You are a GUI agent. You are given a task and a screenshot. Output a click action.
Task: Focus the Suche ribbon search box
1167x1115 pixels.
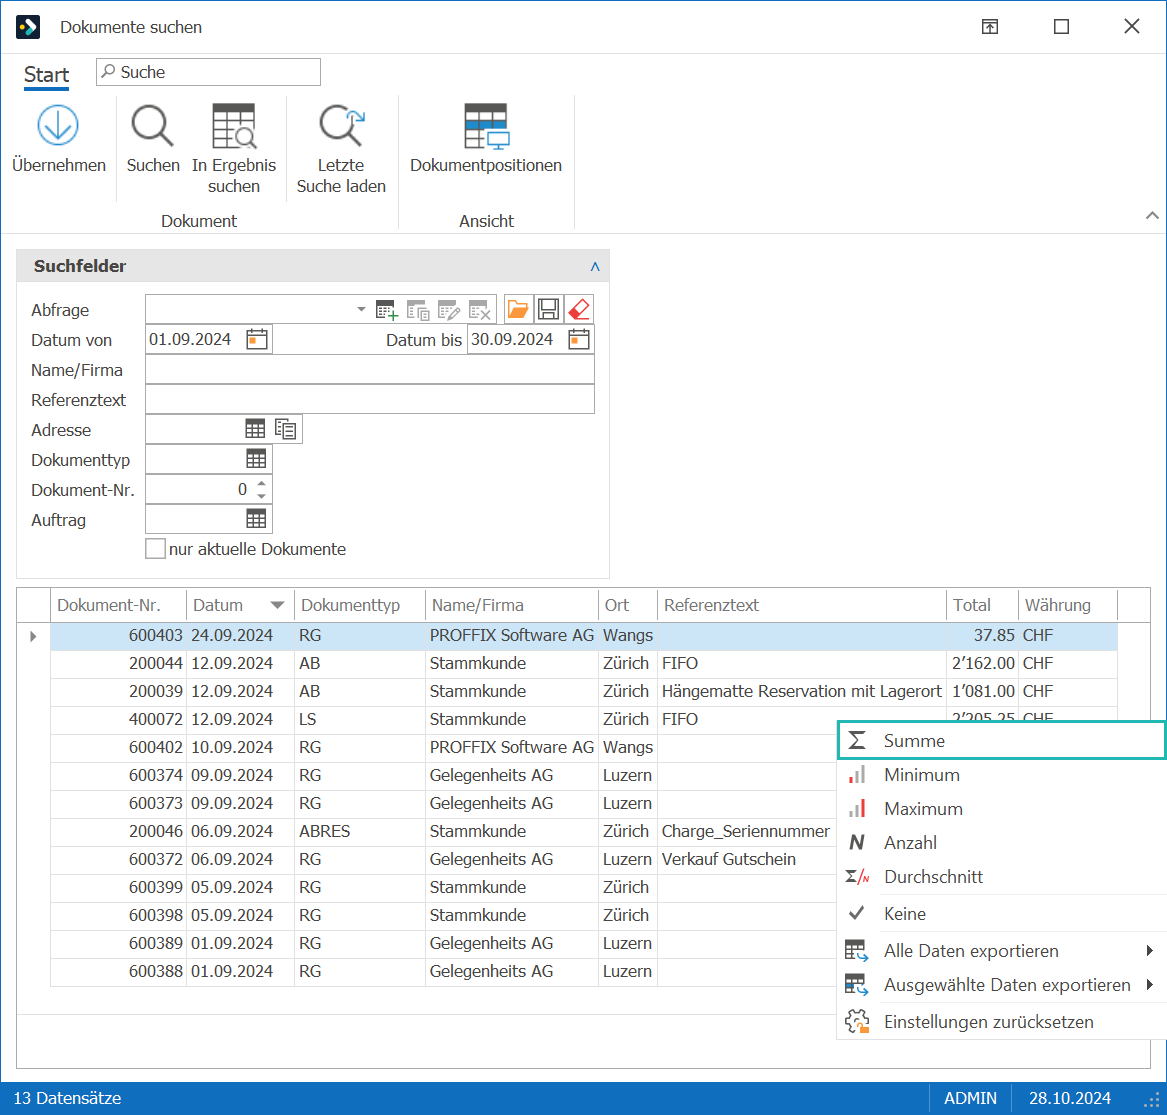[x=208, y=72]
